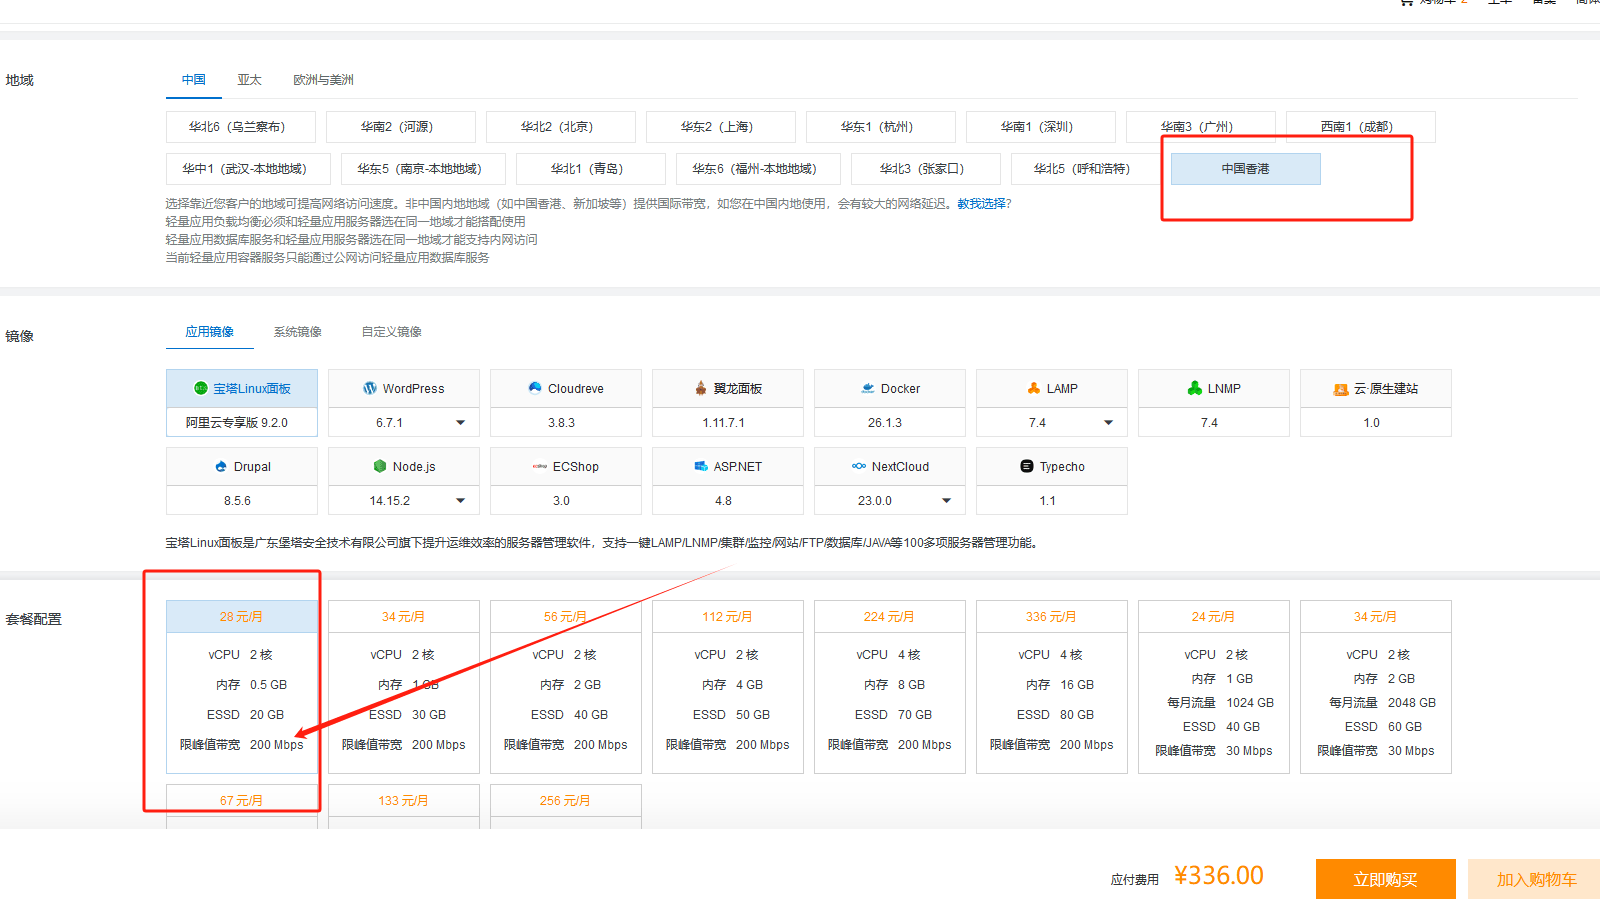Click the Typecho version 1.1

pos(1052,500)
